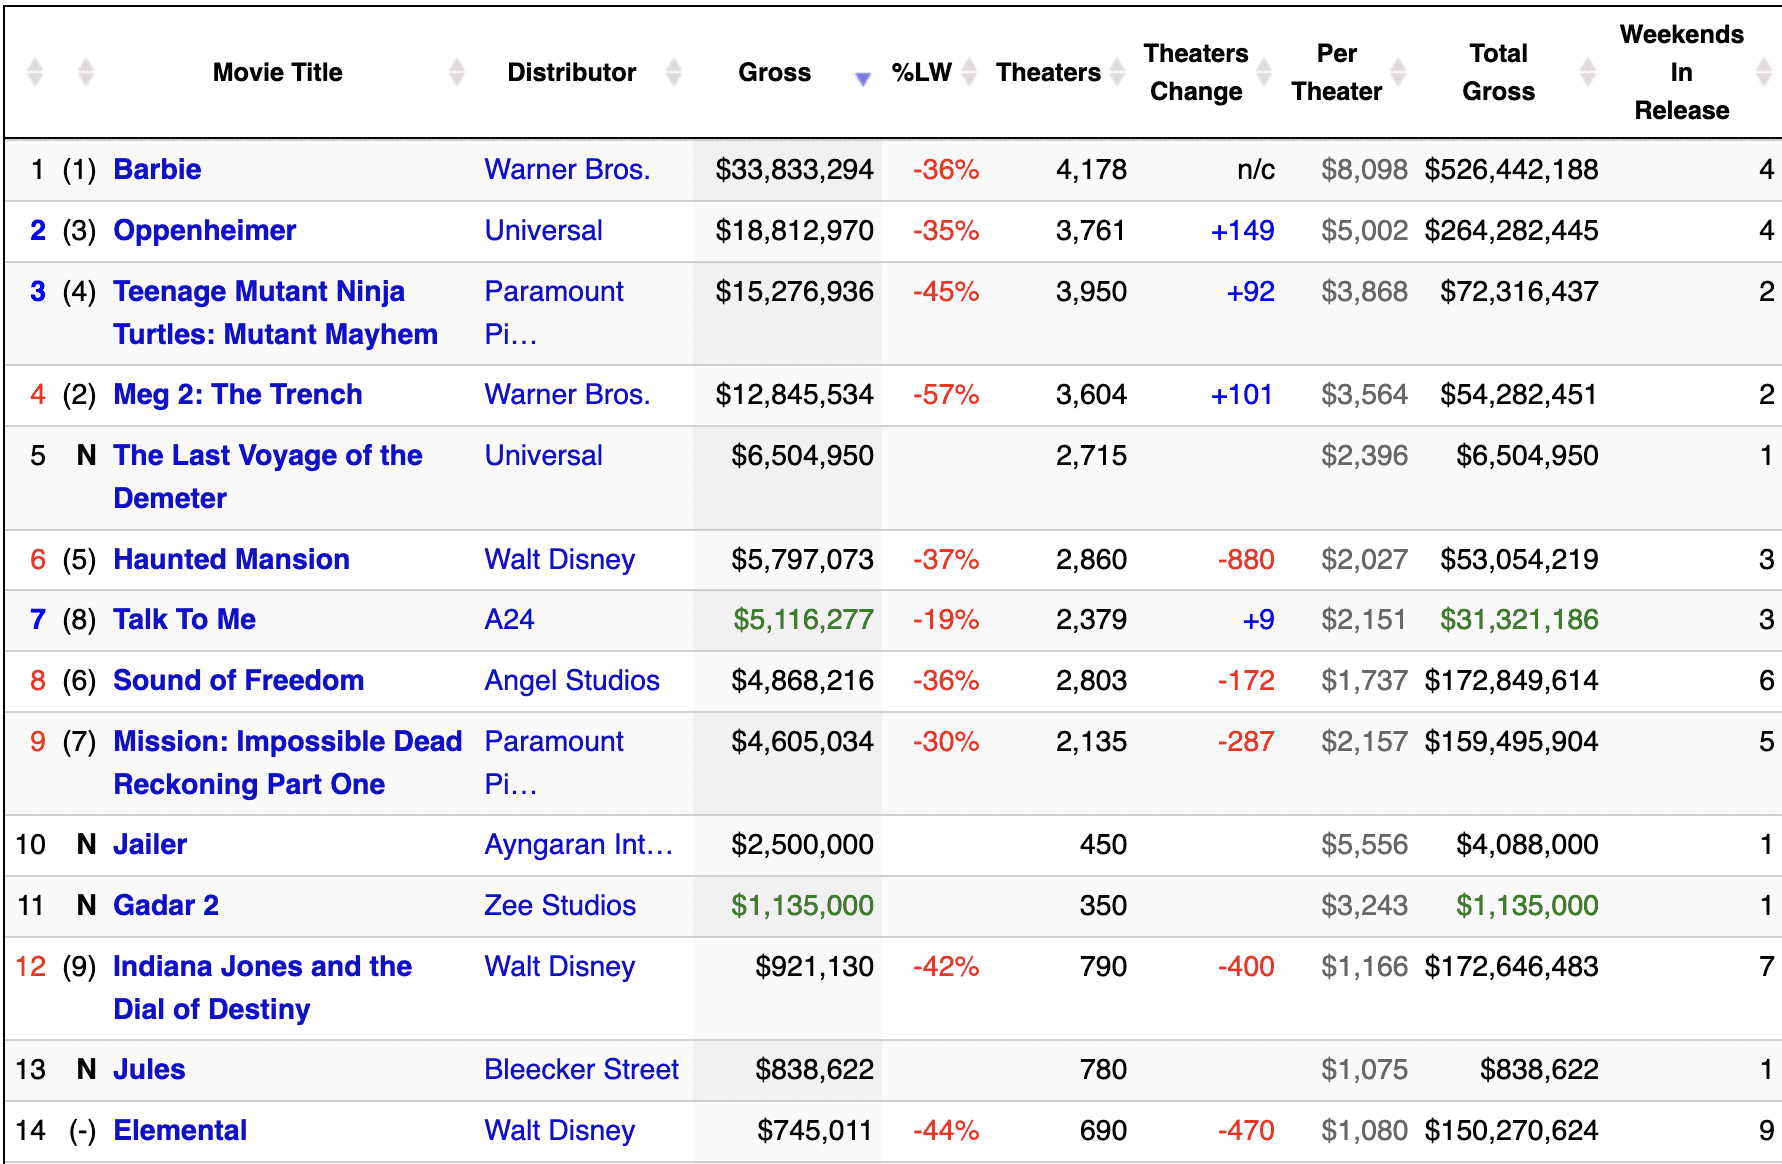Select Barbie theater count 4,178
Image resolution: width=1782 pixels, height=1164 pixels.
coord(1091,169)
